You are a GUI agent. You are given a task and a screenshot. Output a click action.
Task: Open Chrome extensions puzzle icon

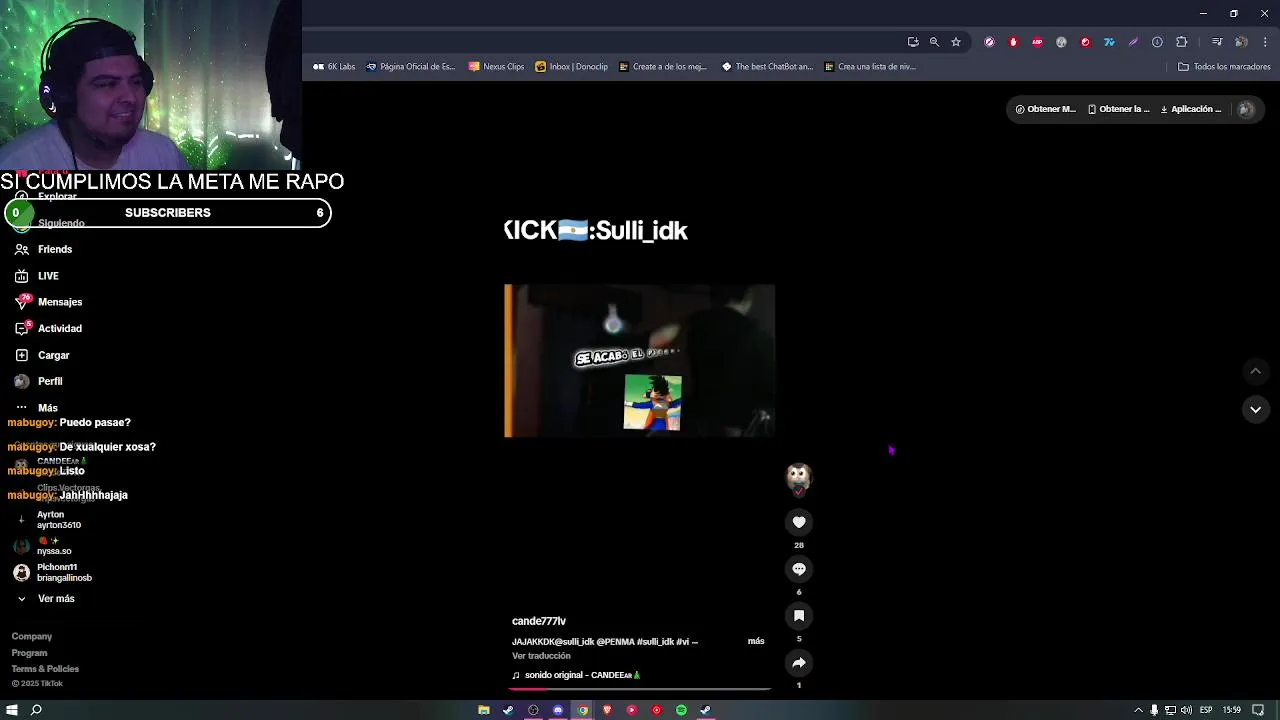[x=1181, y=42]
